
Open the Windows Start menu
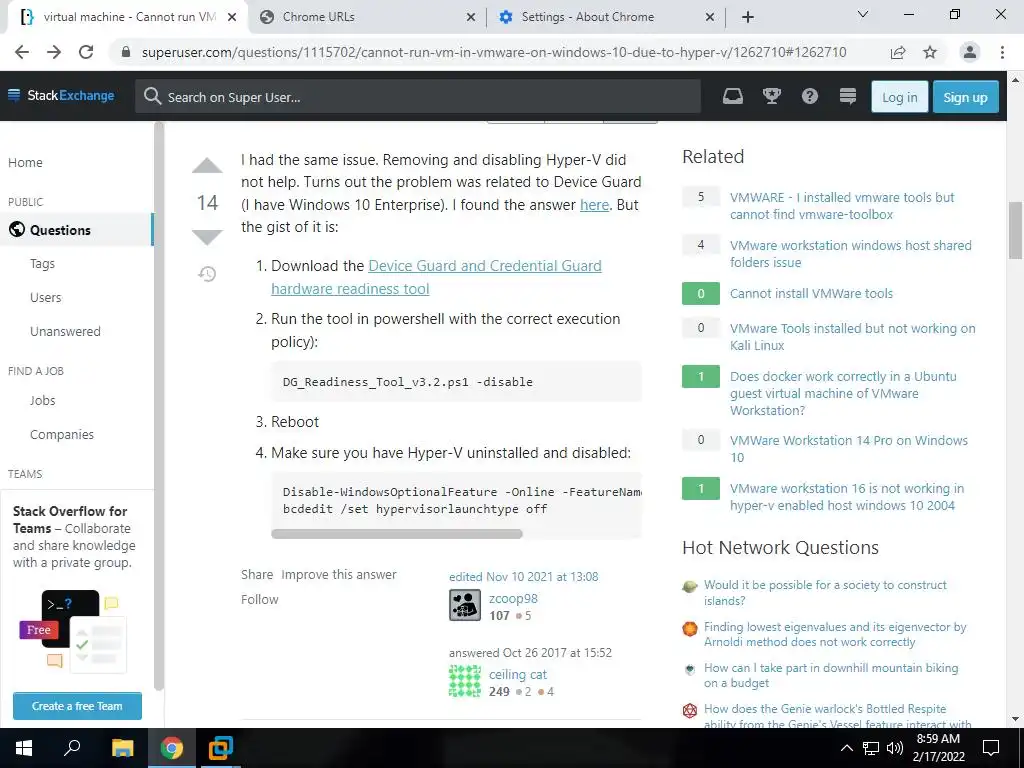coord(24,748)
